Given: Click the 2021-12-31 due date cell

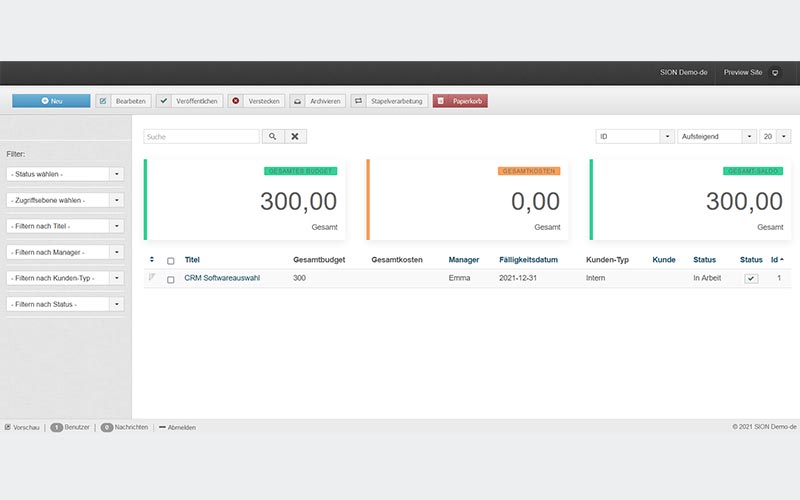Looking at the screenshot, I should [x=518, y=278].
